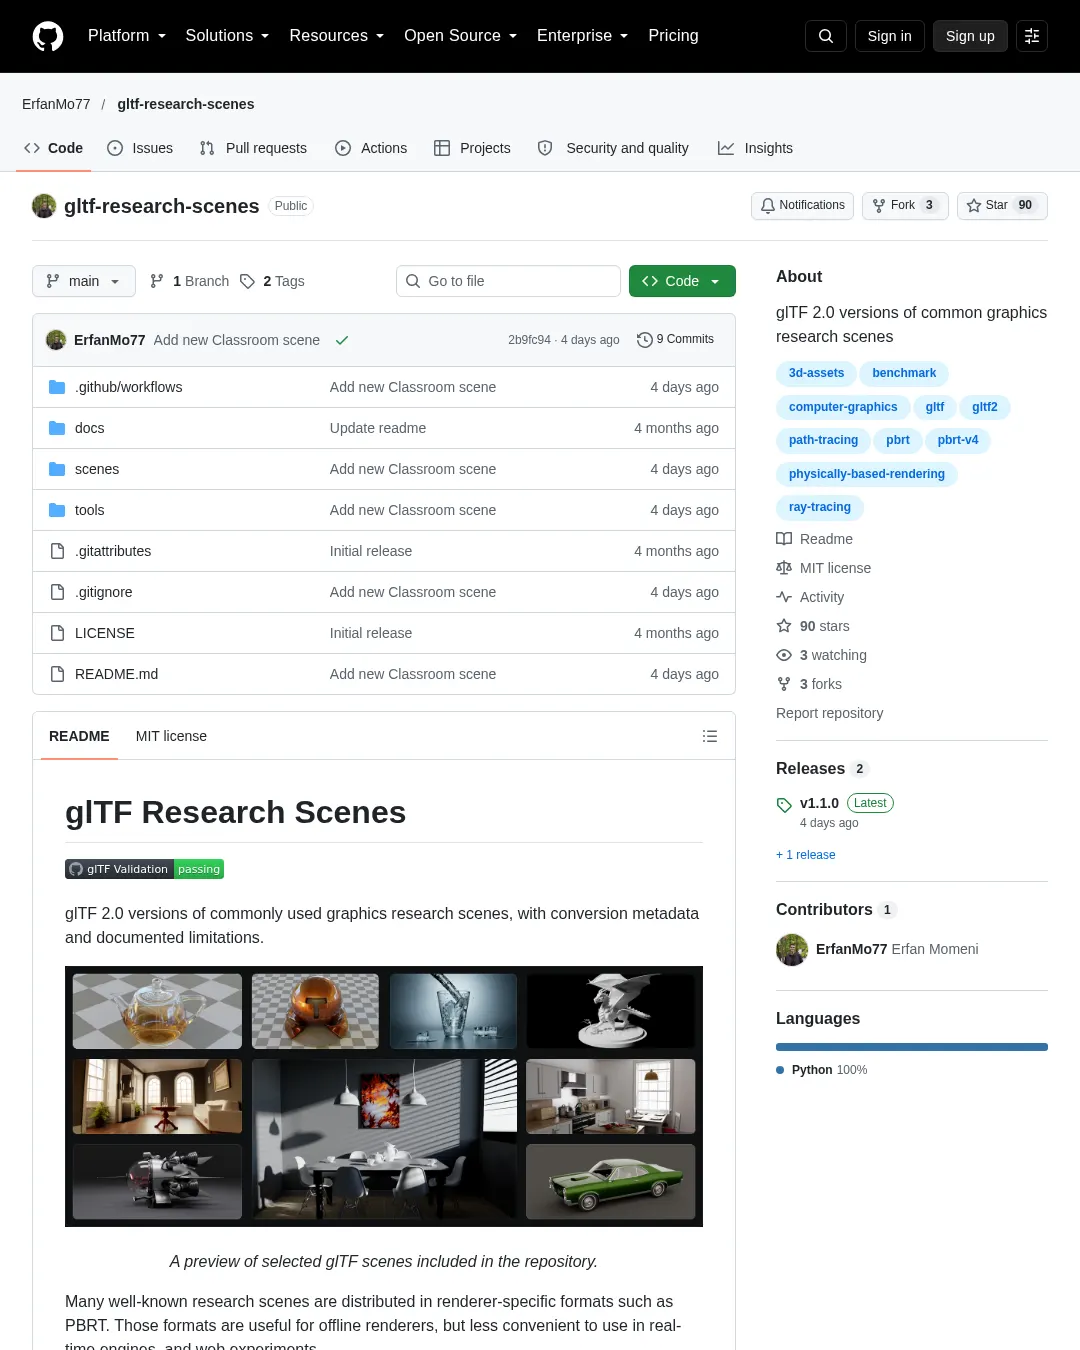Open the .github/workflows folder

point(128,387)
